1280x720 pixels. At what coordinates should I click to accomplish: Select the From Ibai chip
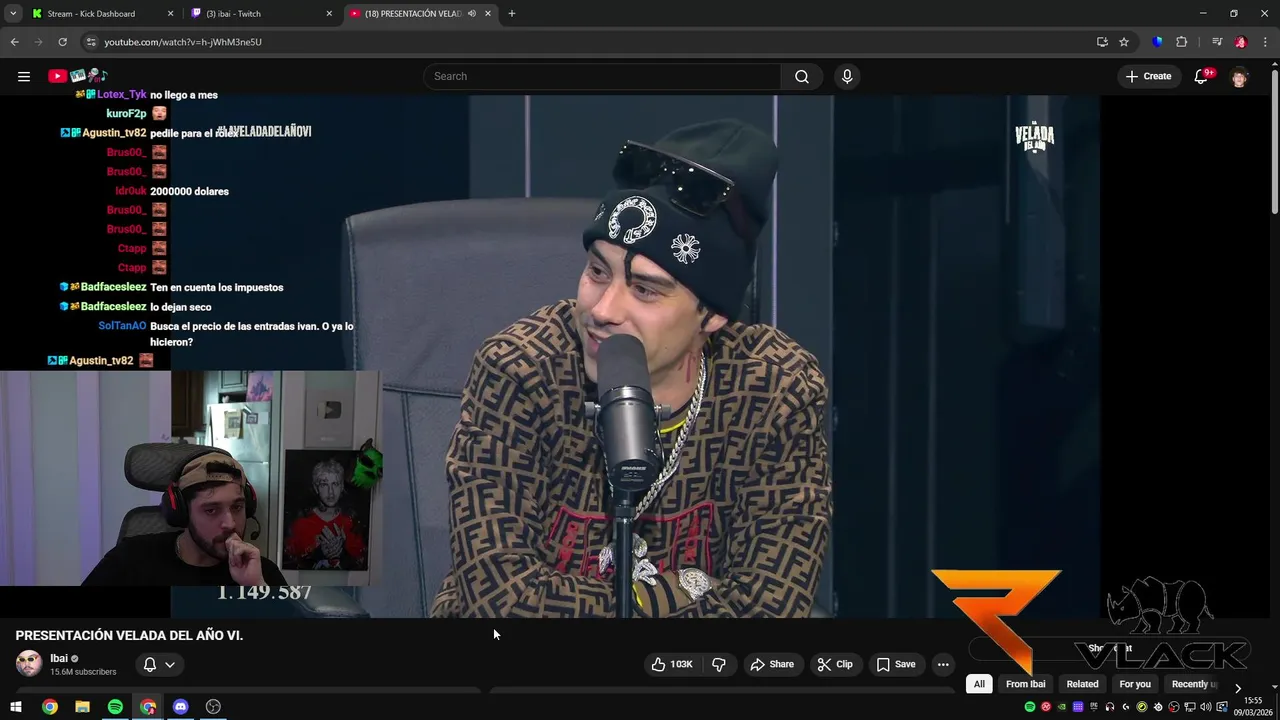coord(1025,684)
